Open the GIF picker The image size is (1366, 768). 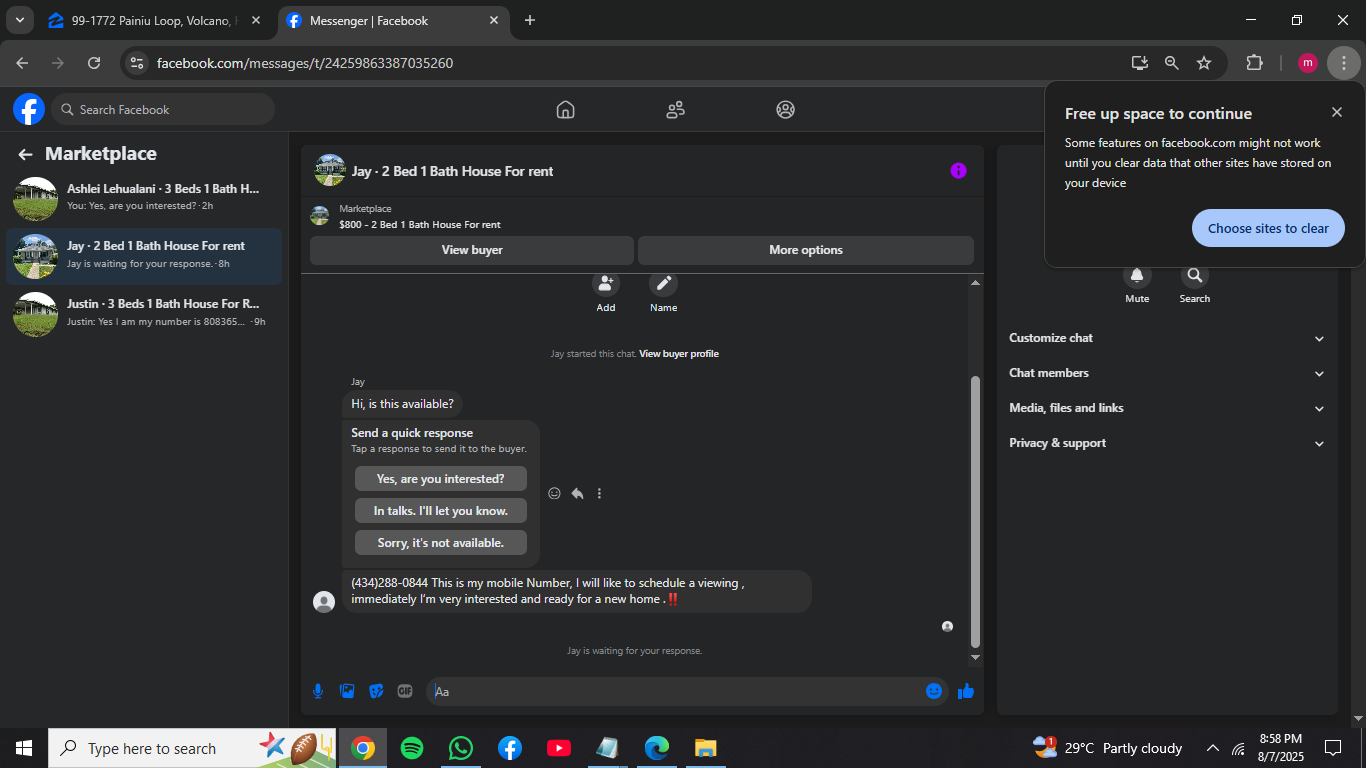(405, 691)
